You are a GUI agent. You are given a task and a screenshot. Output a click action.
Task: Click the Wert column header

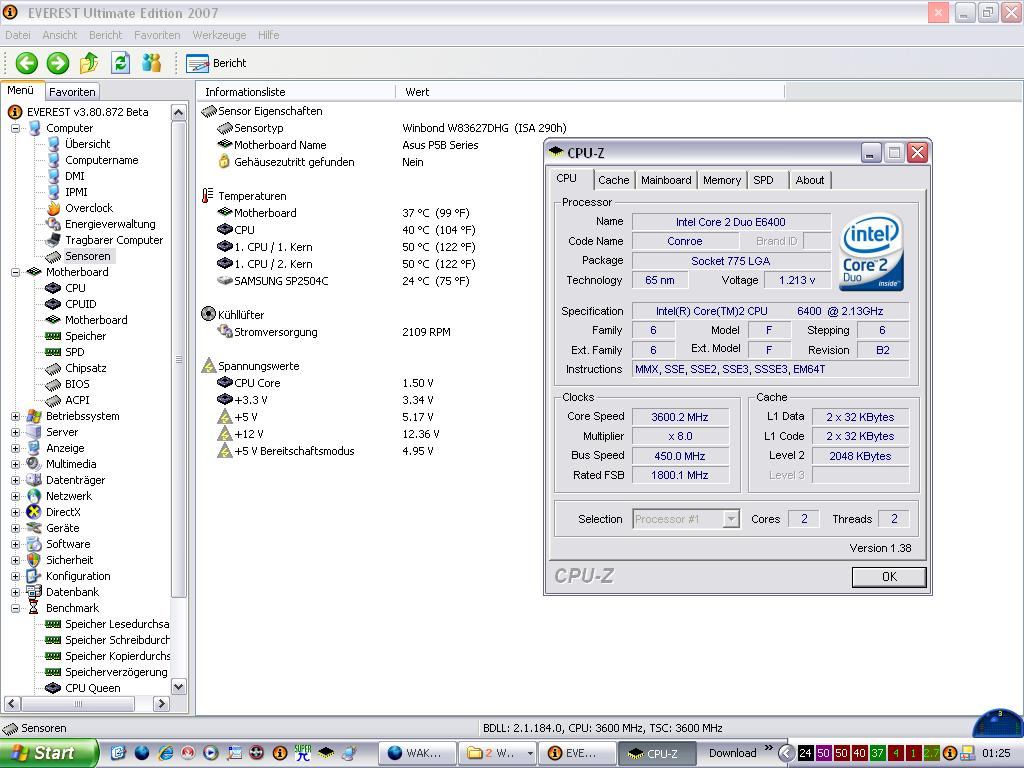coord(590,92)
